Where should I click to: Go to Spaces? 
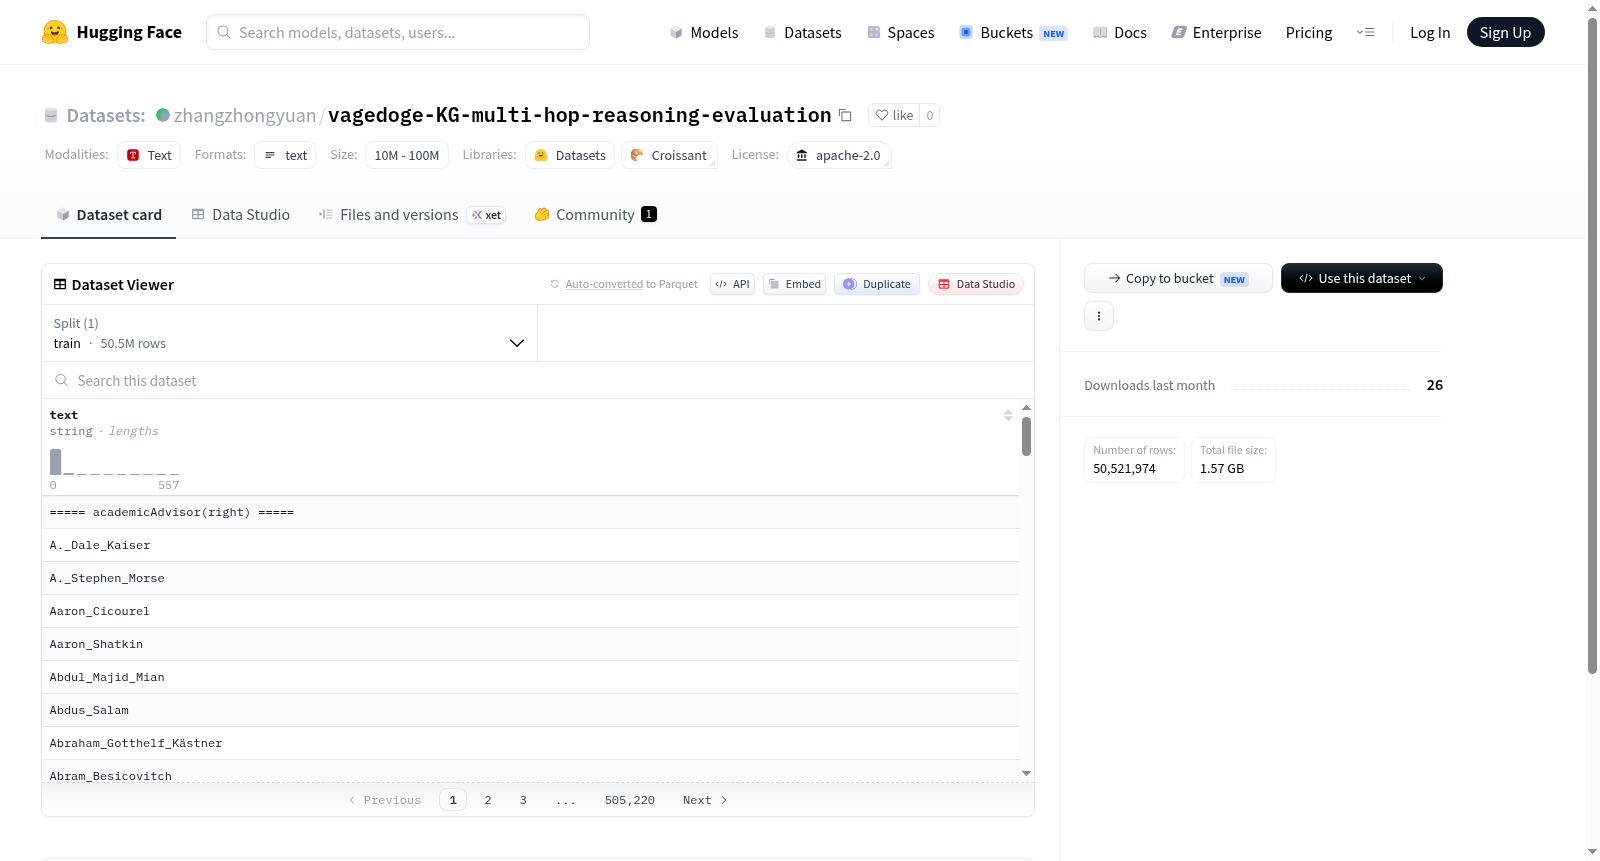(x=901, y=32)
